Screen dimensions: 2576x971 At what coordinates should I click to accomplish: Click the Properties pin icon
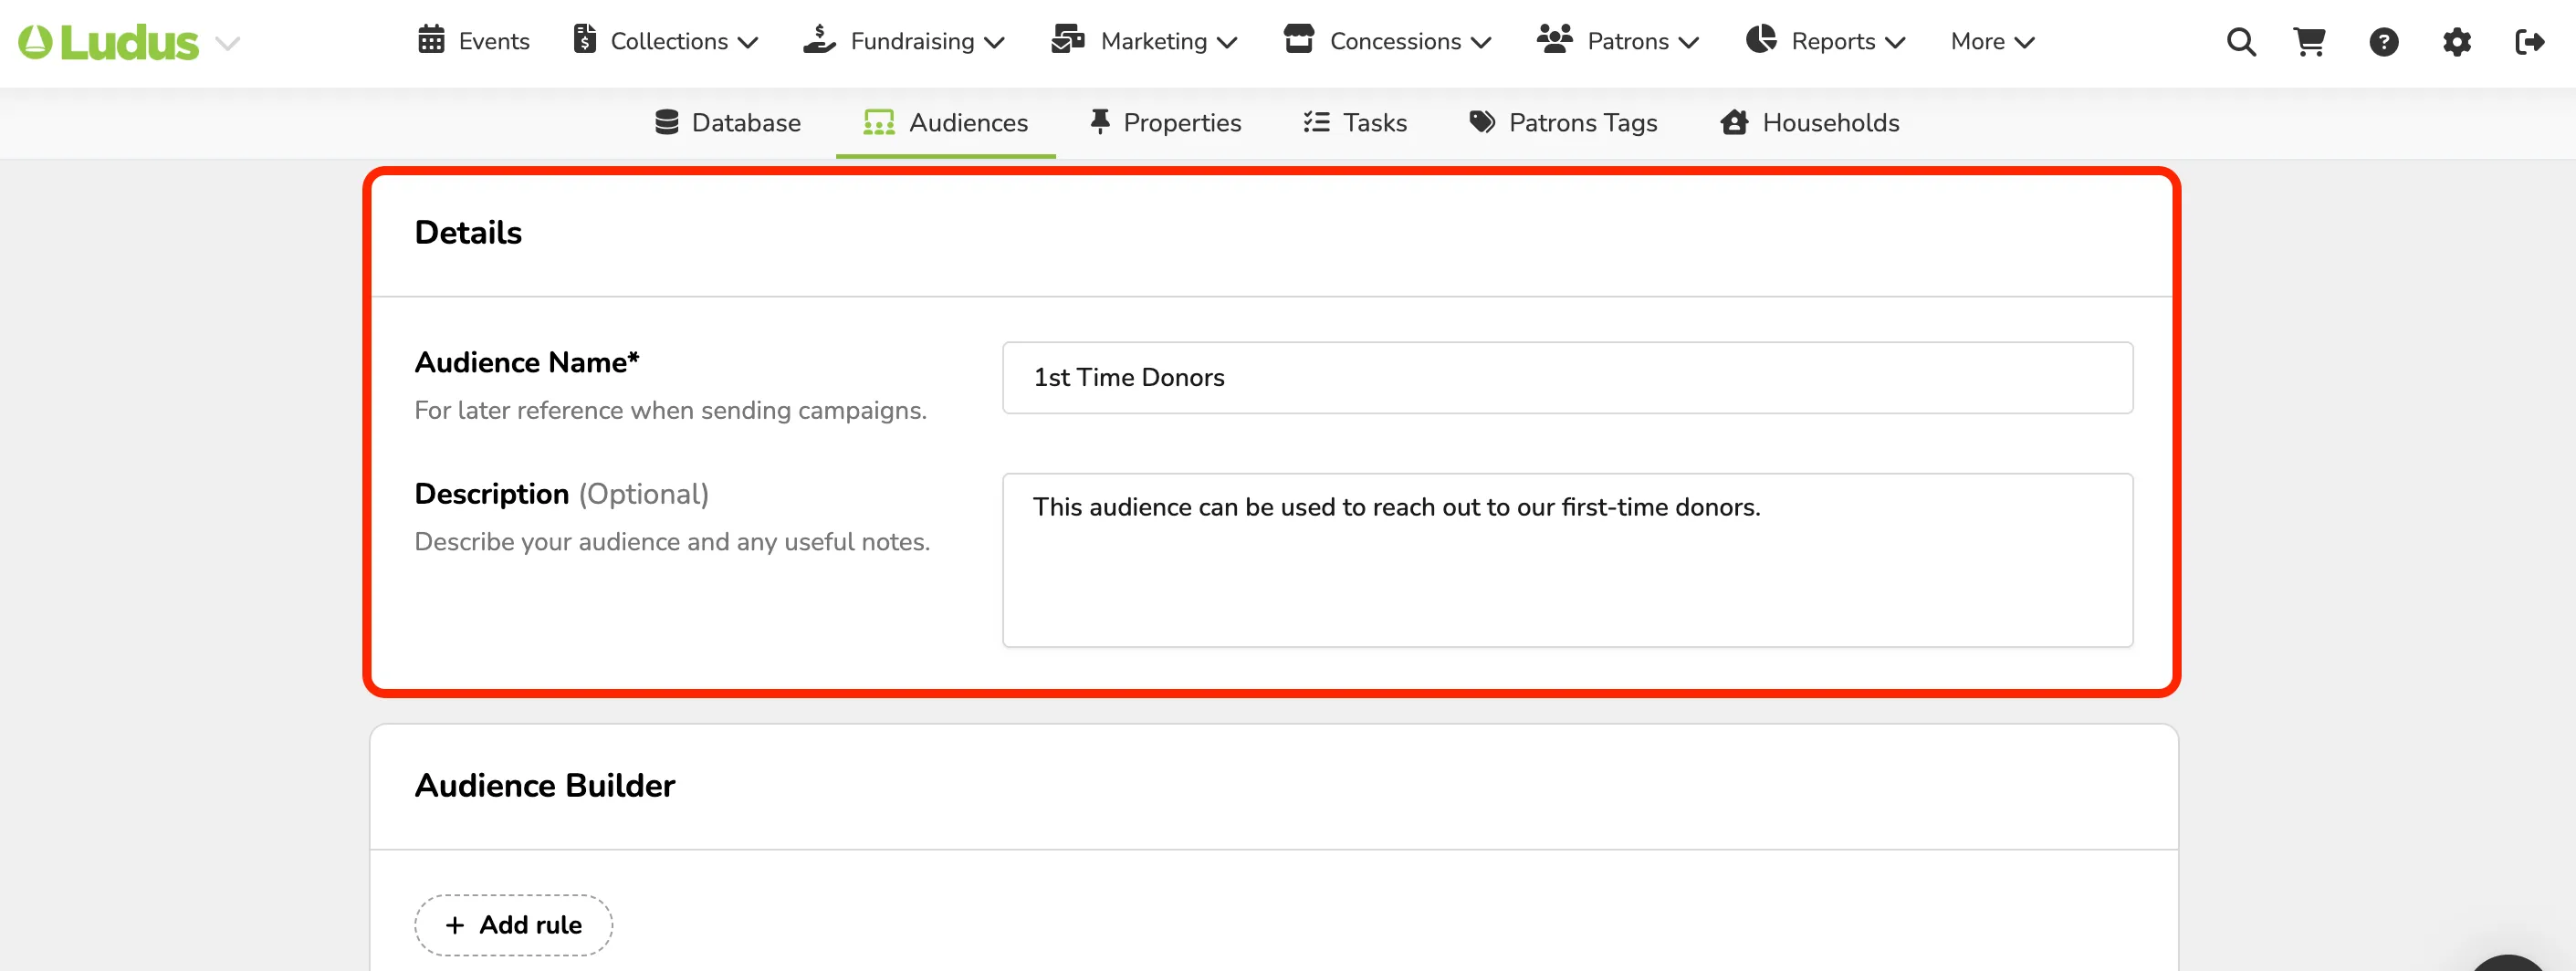pos(1100,122)
